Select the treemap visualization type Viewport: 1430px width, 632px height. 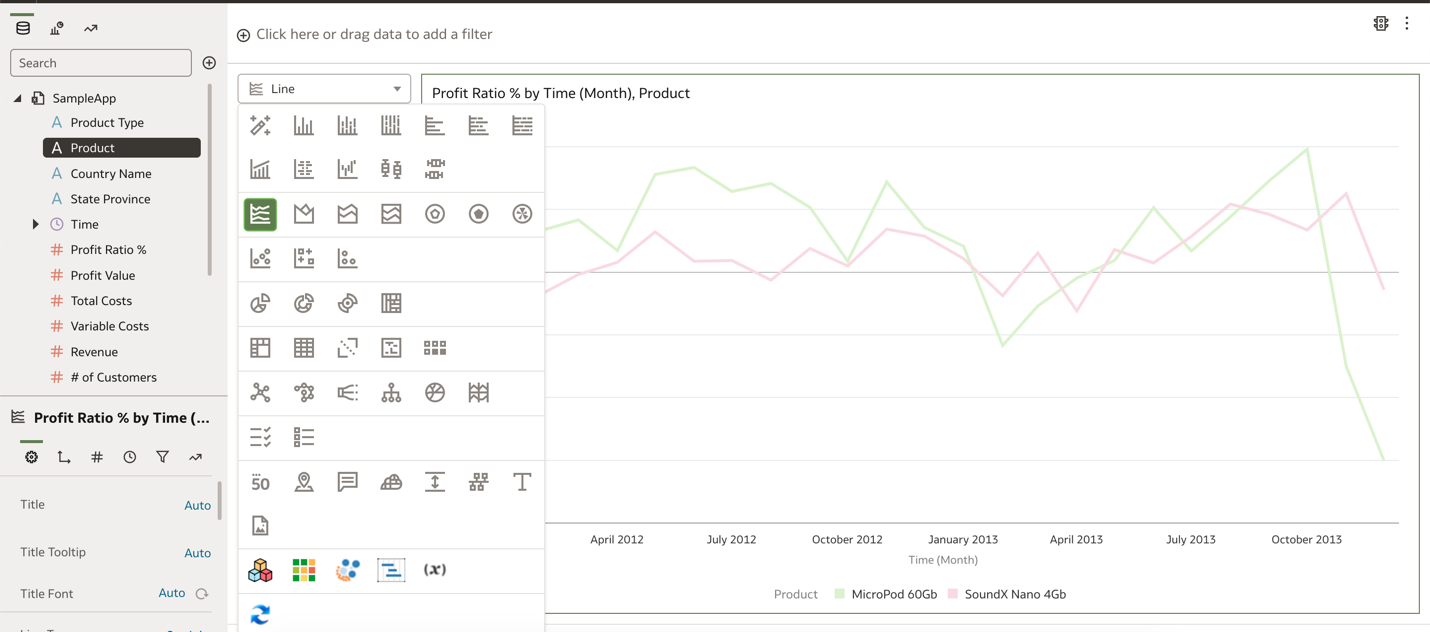click(390, 303)
